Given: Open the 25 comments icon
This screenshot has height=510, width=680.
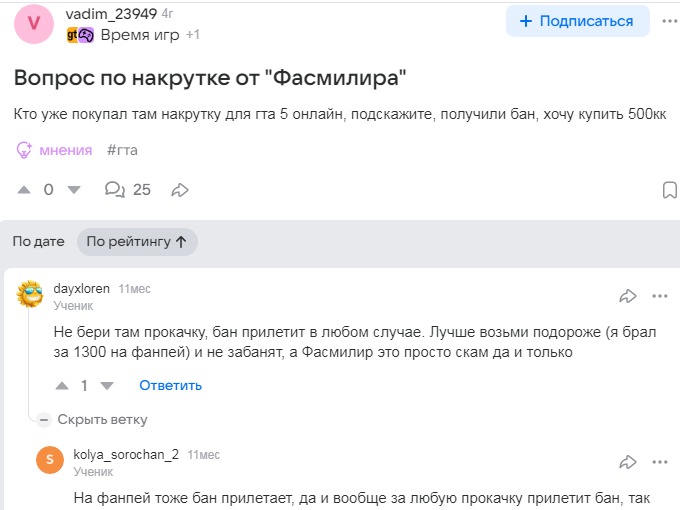Looking at the screenshot, I should 116,189.
